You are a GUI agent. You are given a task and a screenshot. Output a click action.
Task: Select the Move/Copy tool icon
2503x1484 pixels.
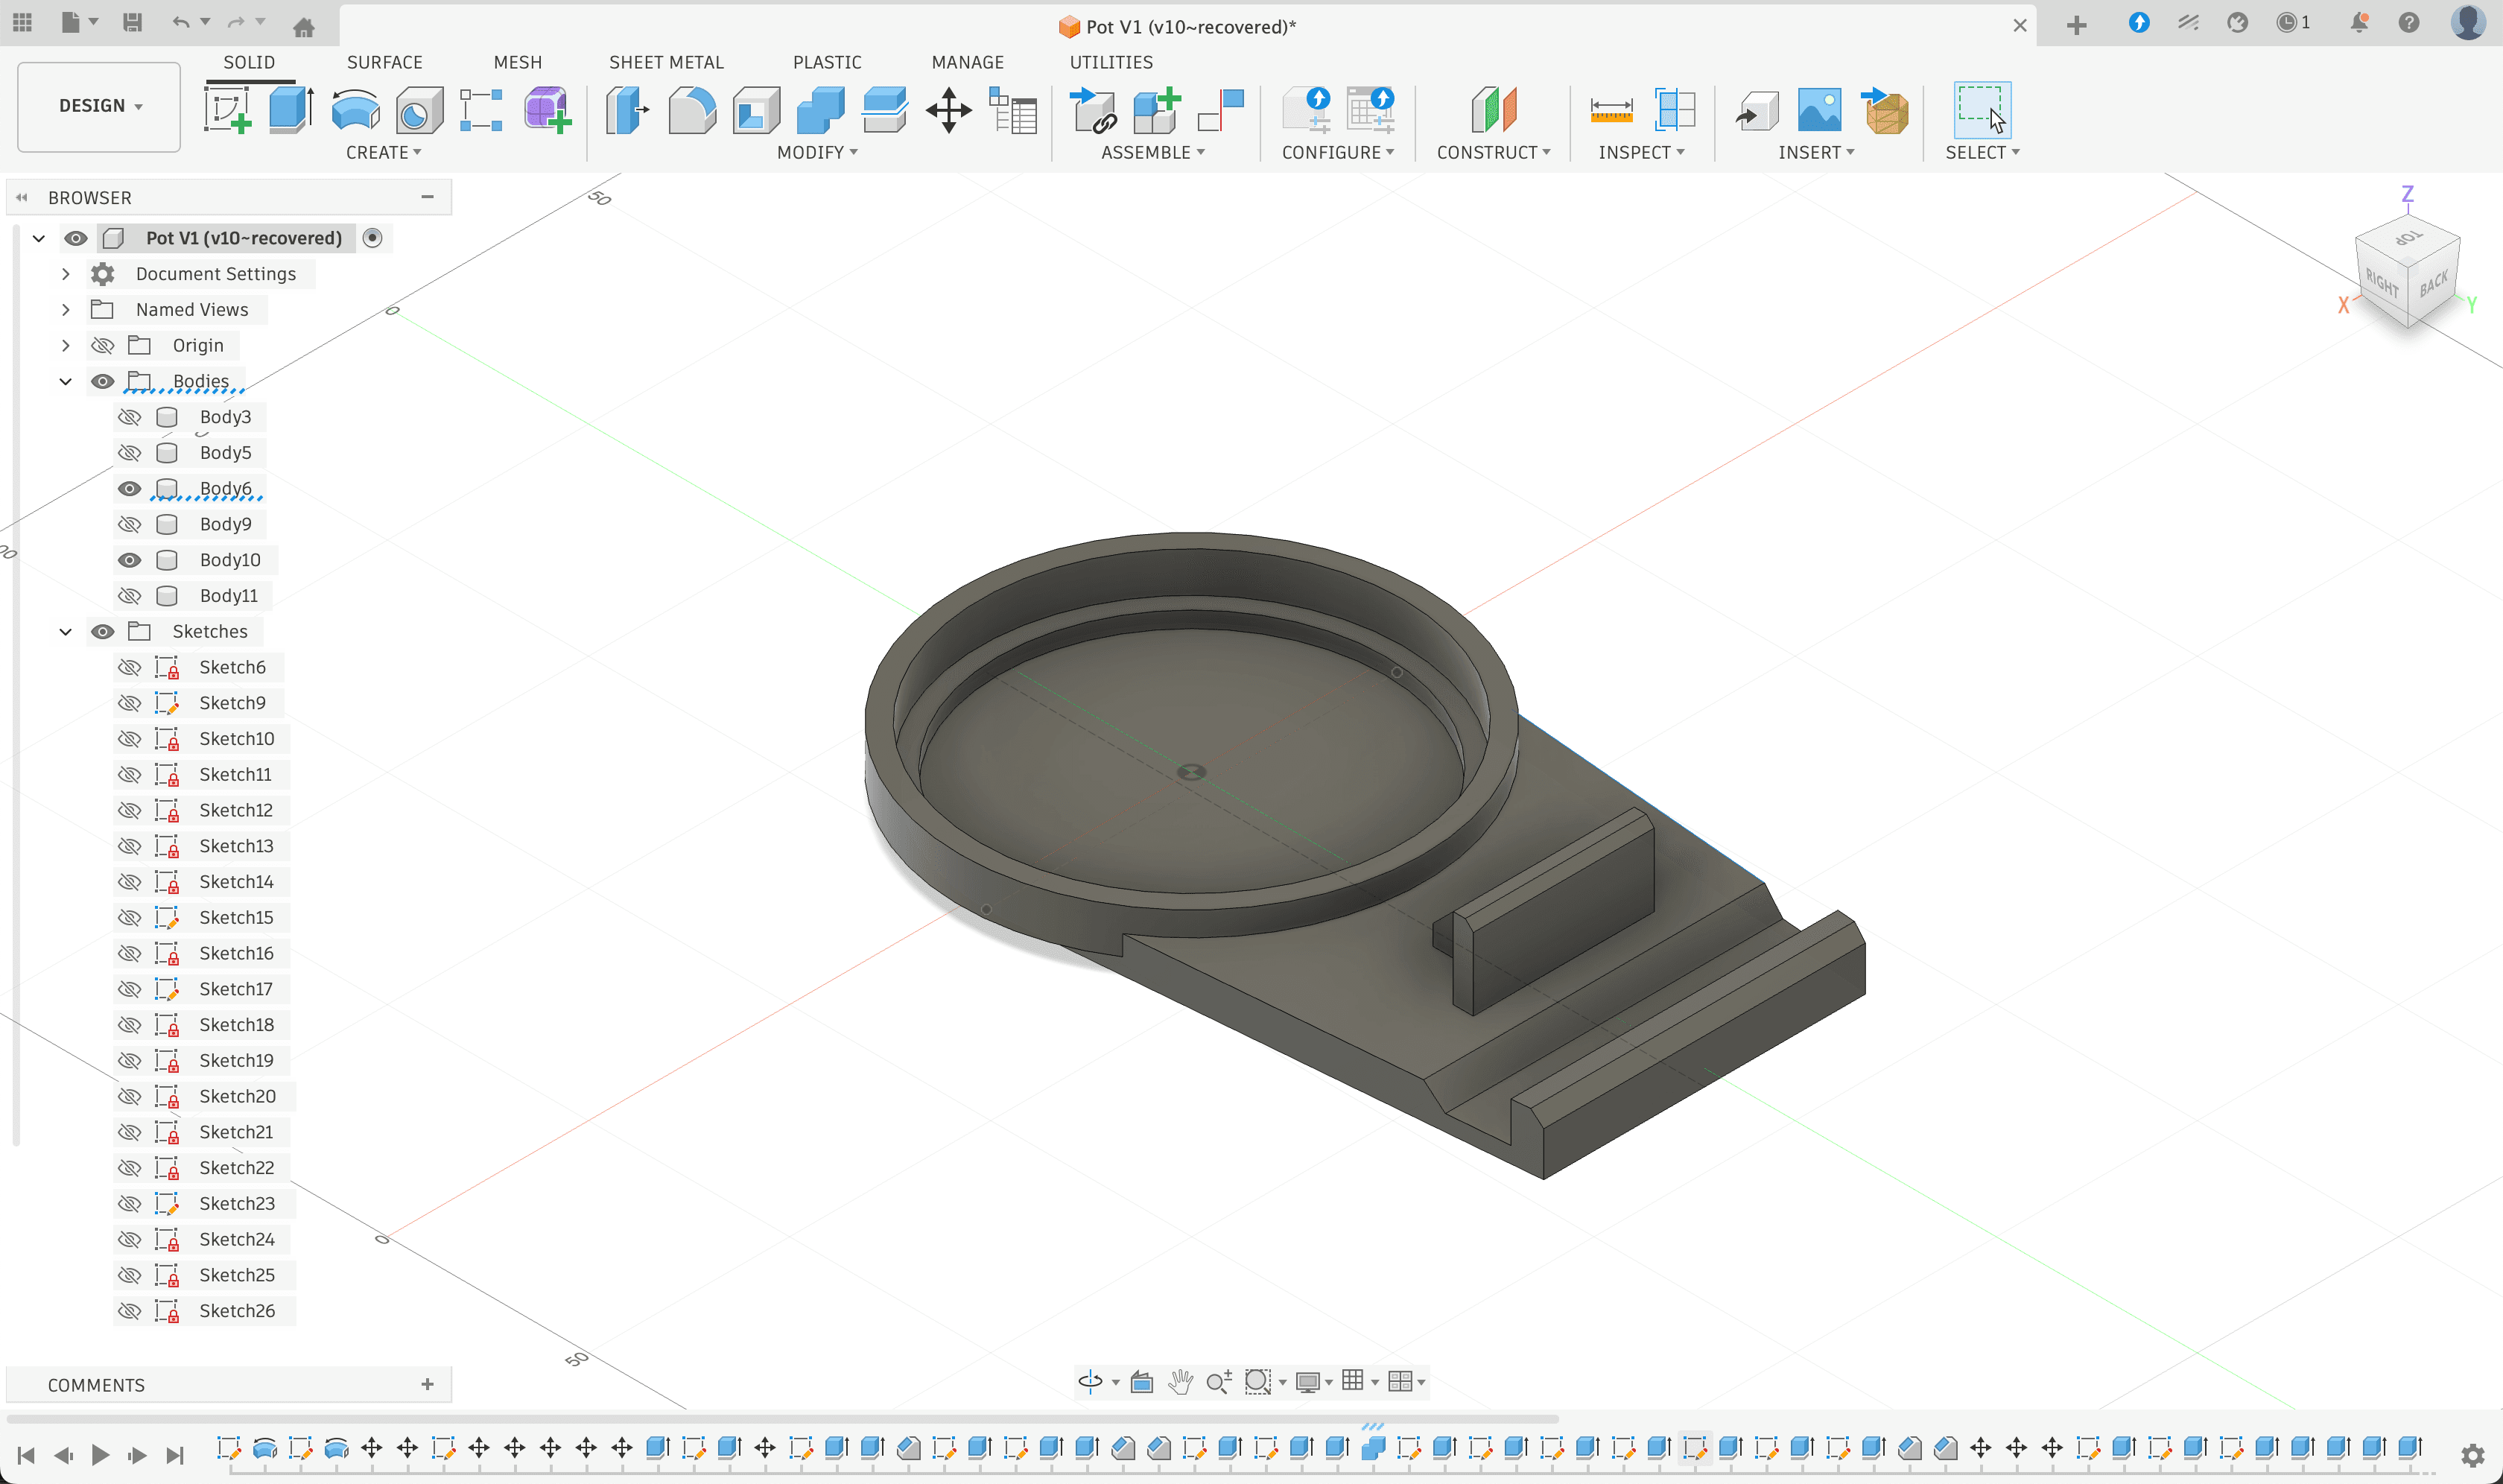(x=948, y=109)
